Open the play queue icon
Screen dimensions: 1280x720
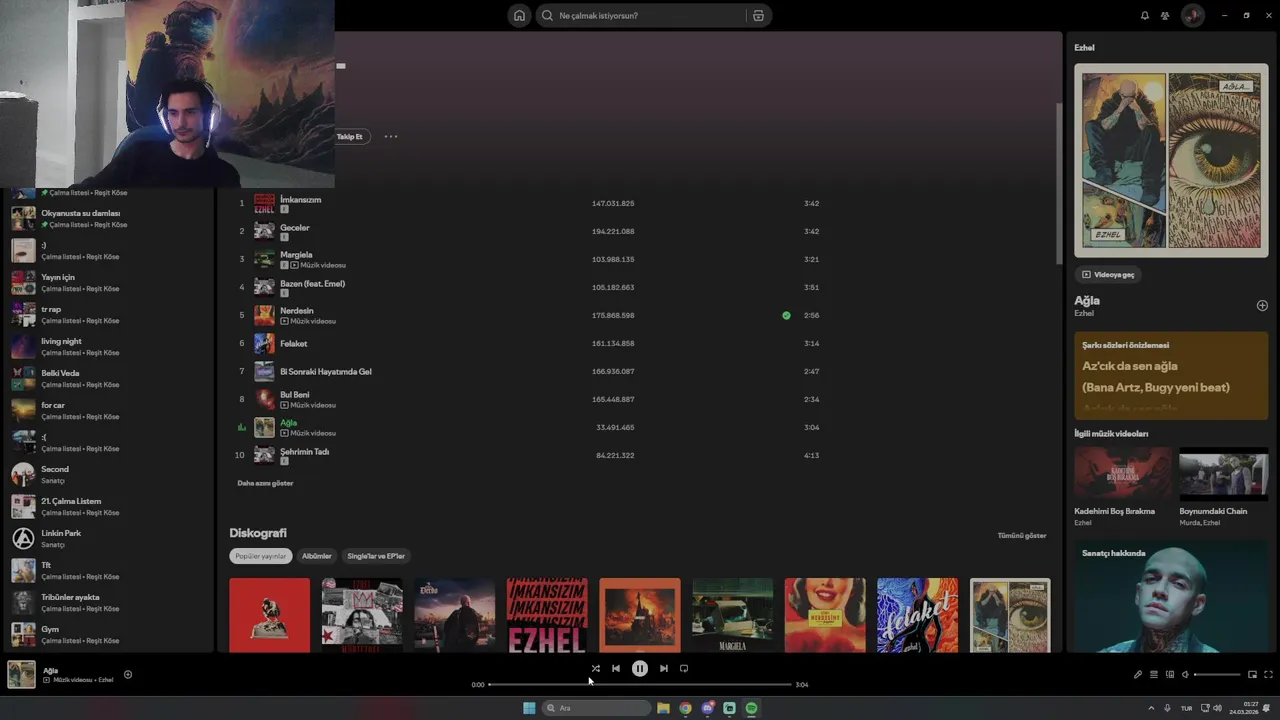click(x=1153, y=675)
